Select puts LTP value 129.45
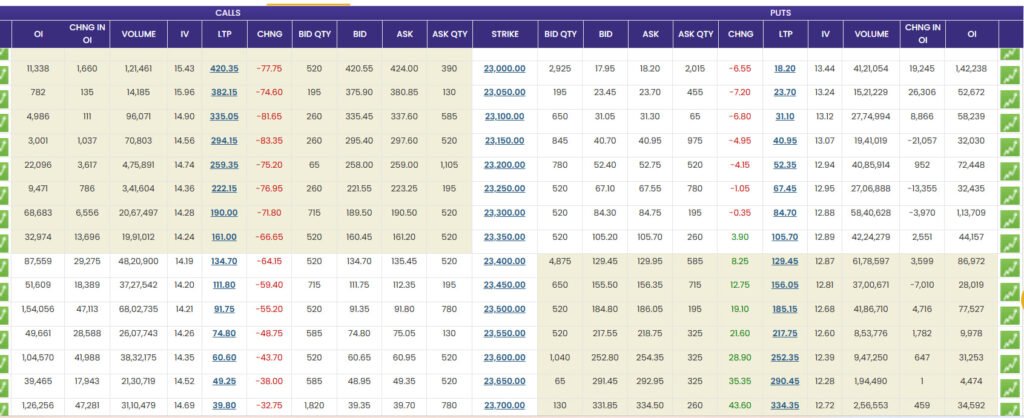 pyautogui.click(x=785, y=261)
